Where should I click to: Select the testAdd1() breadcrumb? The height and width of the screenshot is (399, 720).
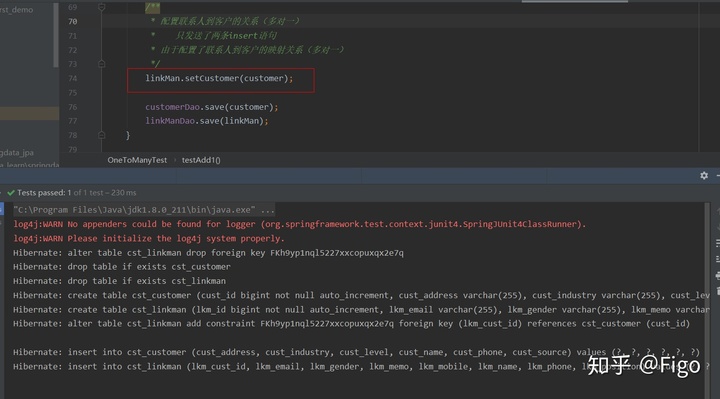(x=201, y=160)
